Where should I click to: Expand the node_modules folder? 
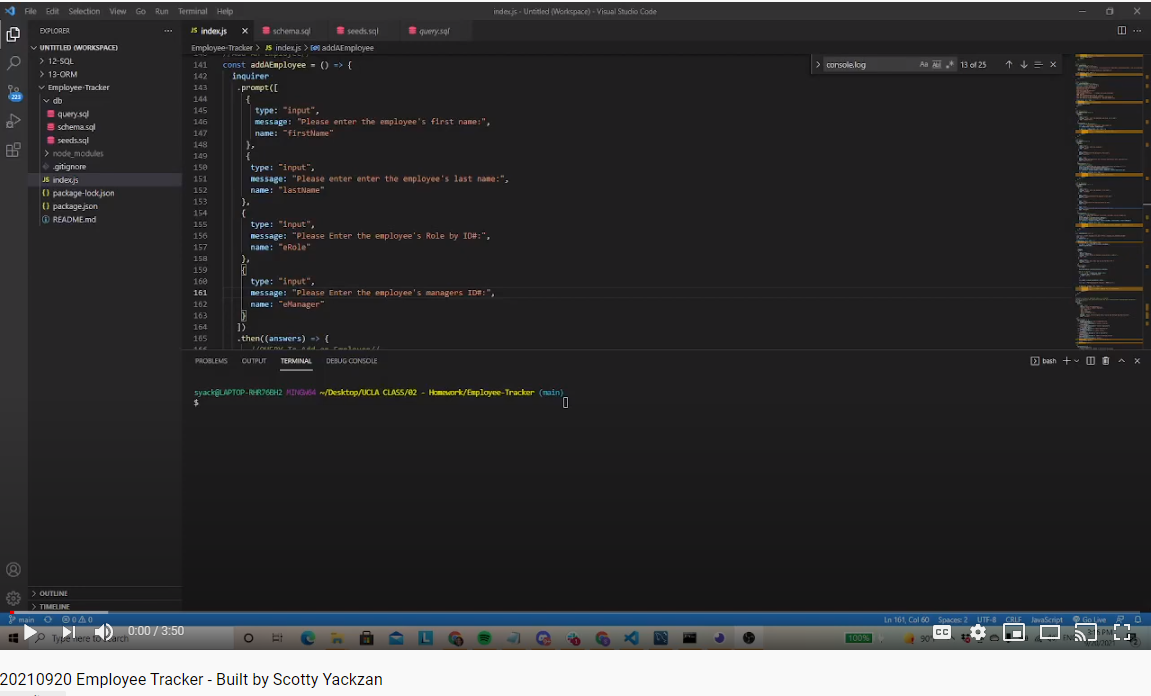77,153
